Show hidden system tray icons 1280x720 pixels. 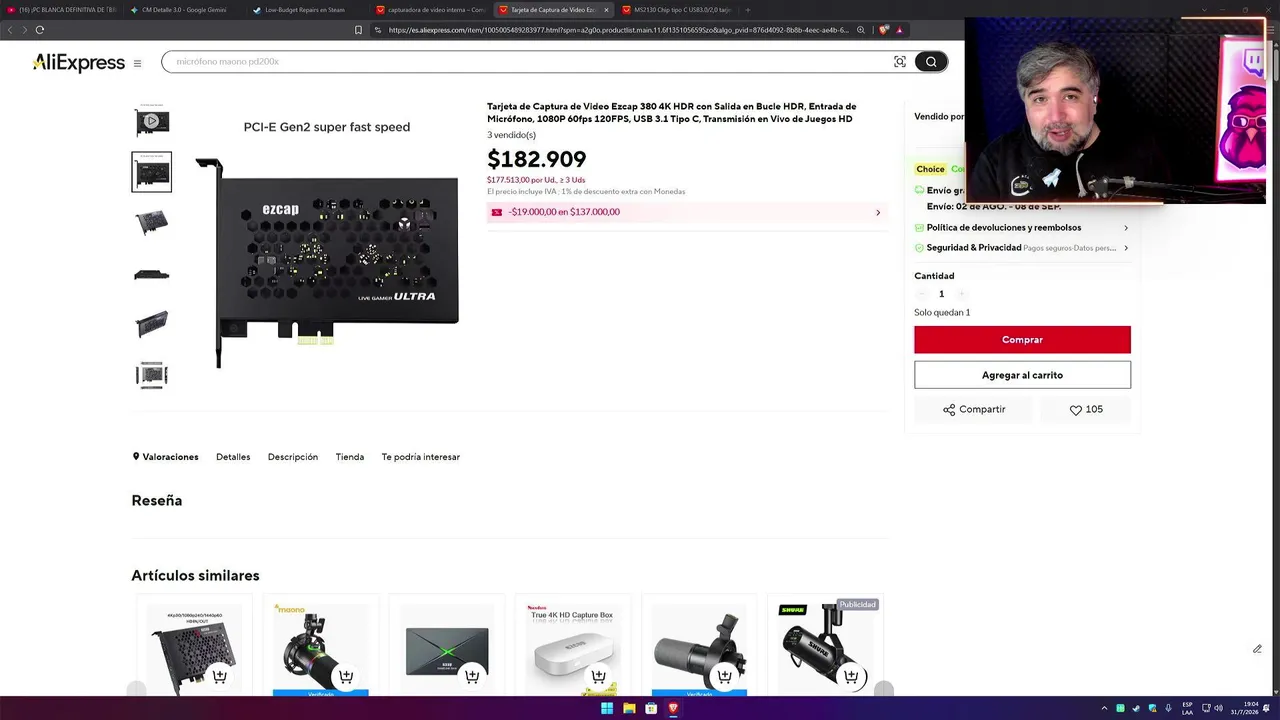coord(1104,708)
